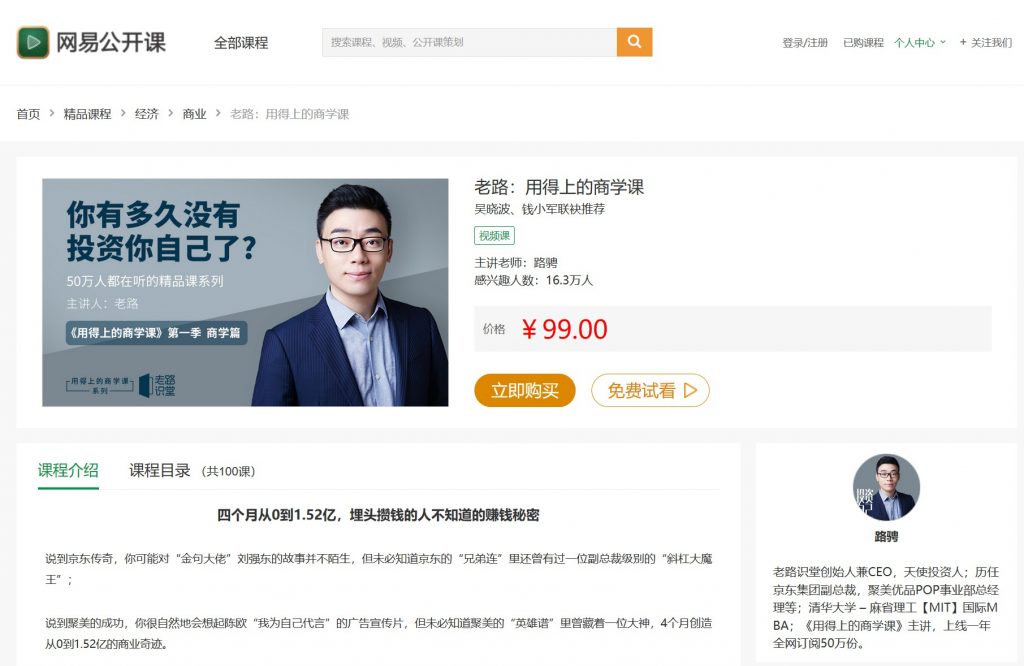Open the course cover image

click(244, 293)
